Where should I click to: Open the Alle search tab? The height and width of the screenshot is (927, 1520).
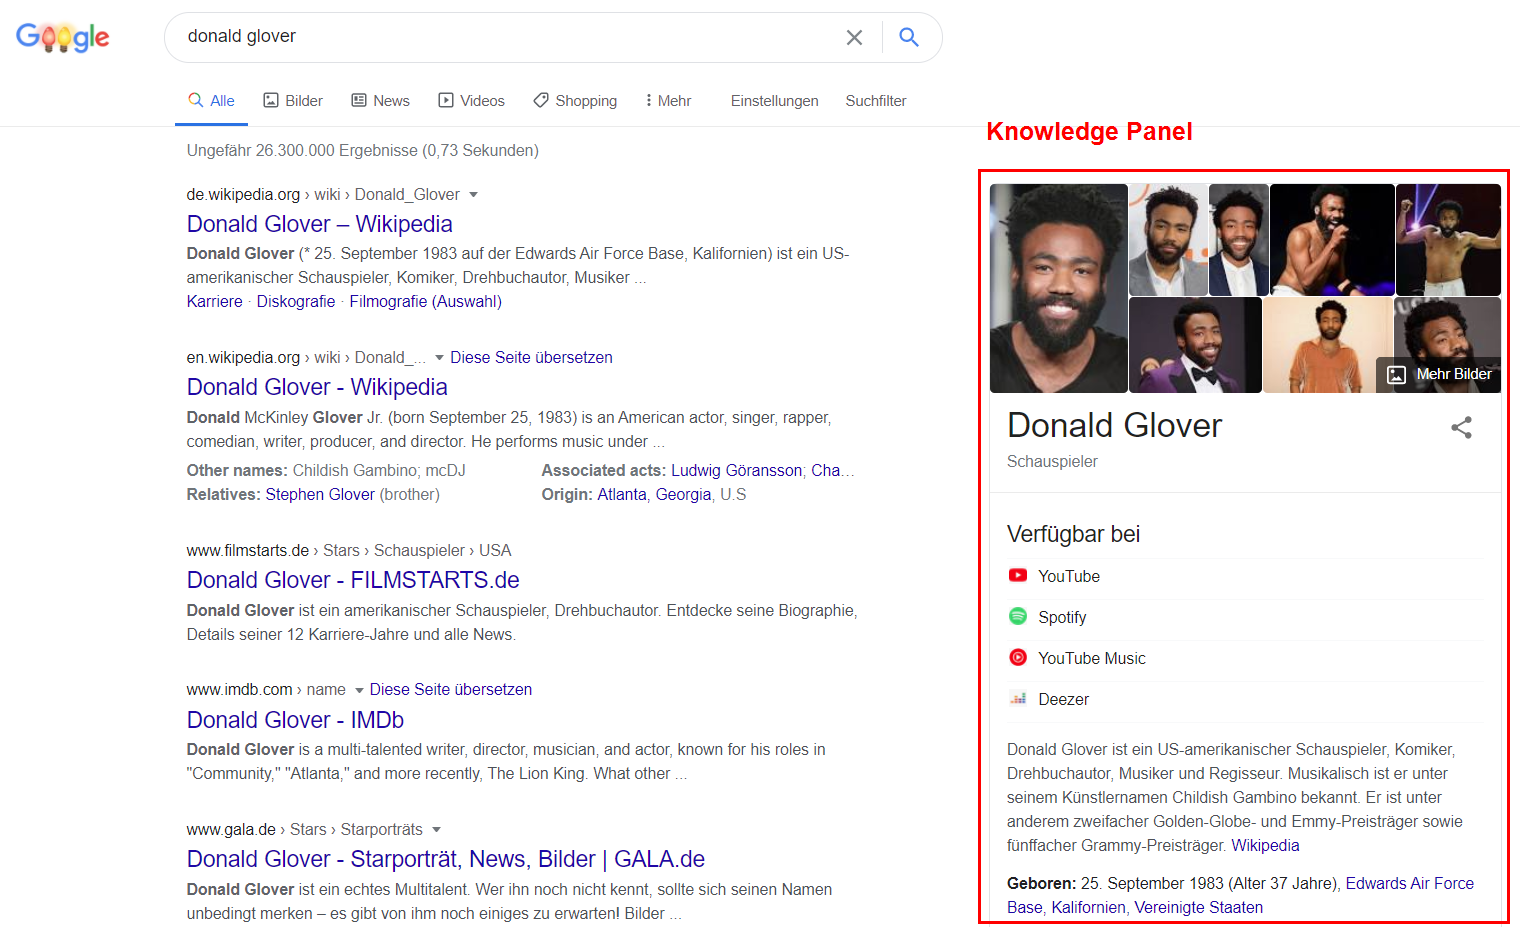211,101
